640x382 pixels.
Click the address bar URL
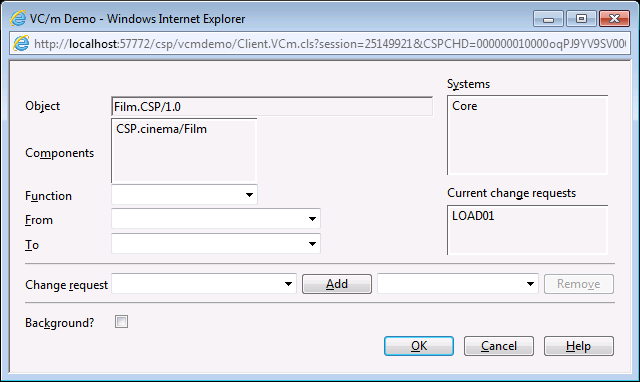click(330, 44)
